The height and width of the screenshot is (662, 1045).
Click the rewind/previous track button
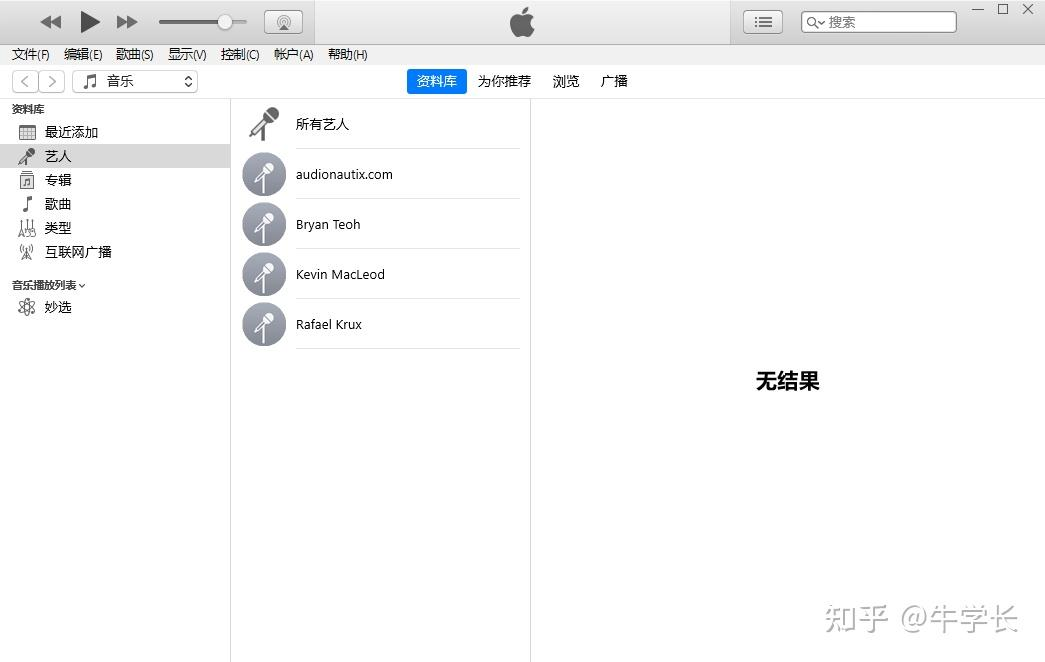point(51,22)
